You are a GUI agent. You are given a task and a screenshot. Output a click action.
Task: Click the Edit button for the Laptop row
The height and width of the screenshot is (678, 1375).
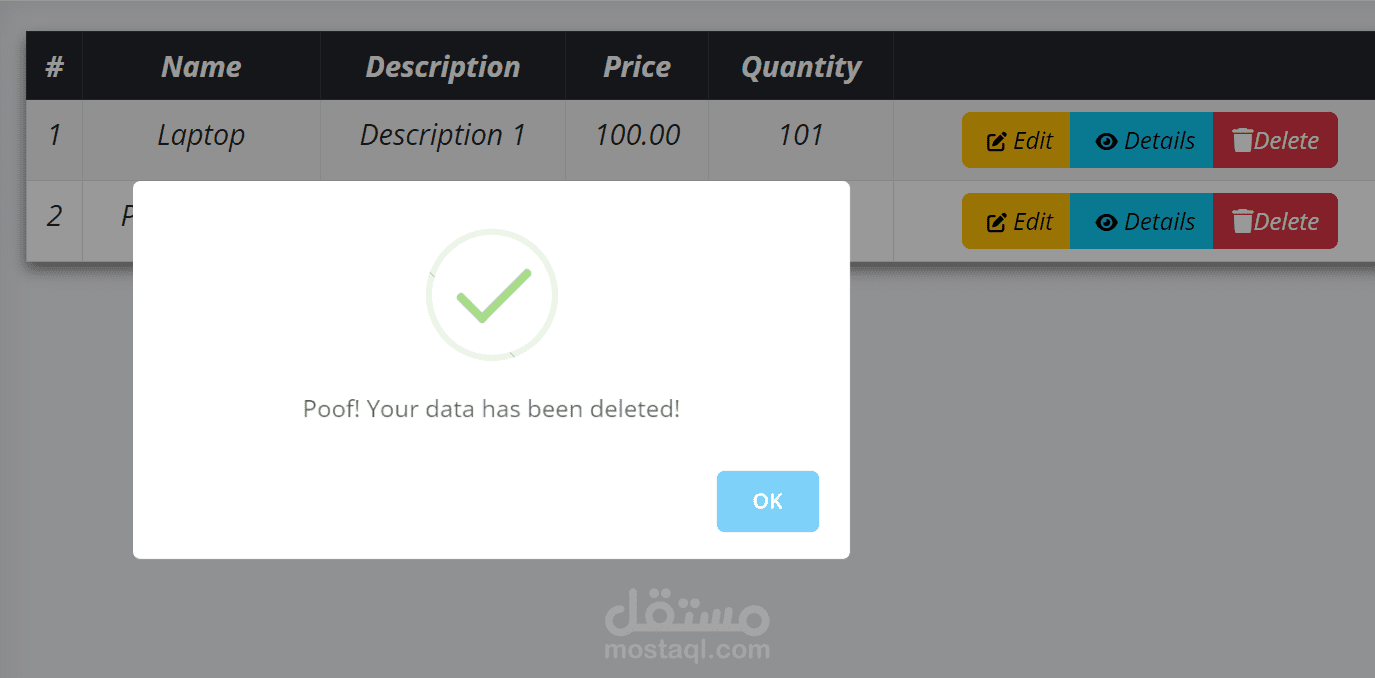(x=1015, y=140)
